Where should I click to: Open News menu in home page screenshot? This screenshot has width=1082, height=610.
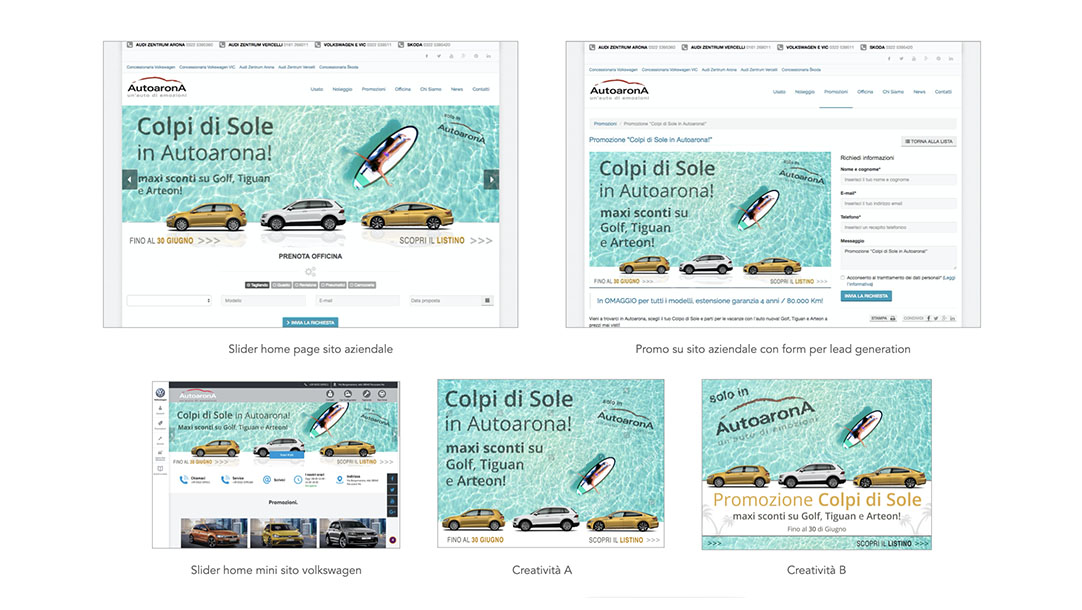[x=457, y=89]
